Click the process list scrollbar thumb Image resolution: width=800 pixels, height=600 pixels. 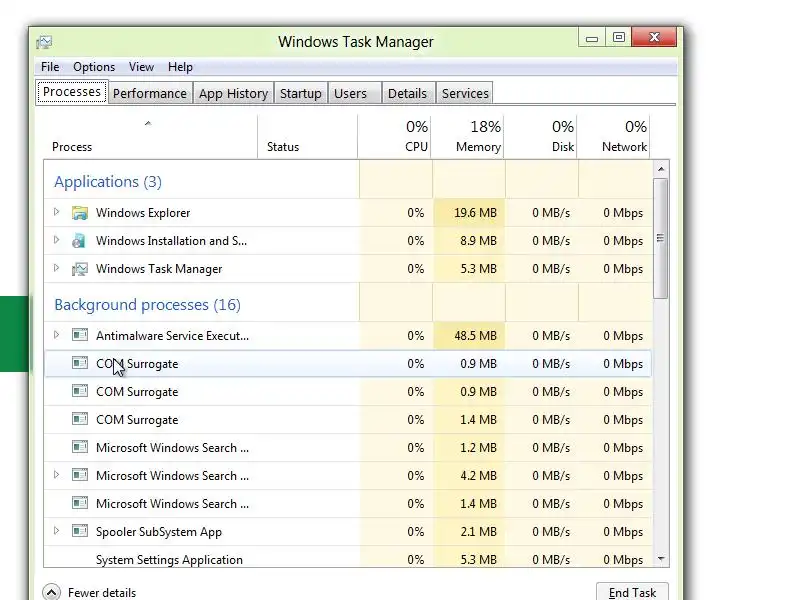coord(661,238)
